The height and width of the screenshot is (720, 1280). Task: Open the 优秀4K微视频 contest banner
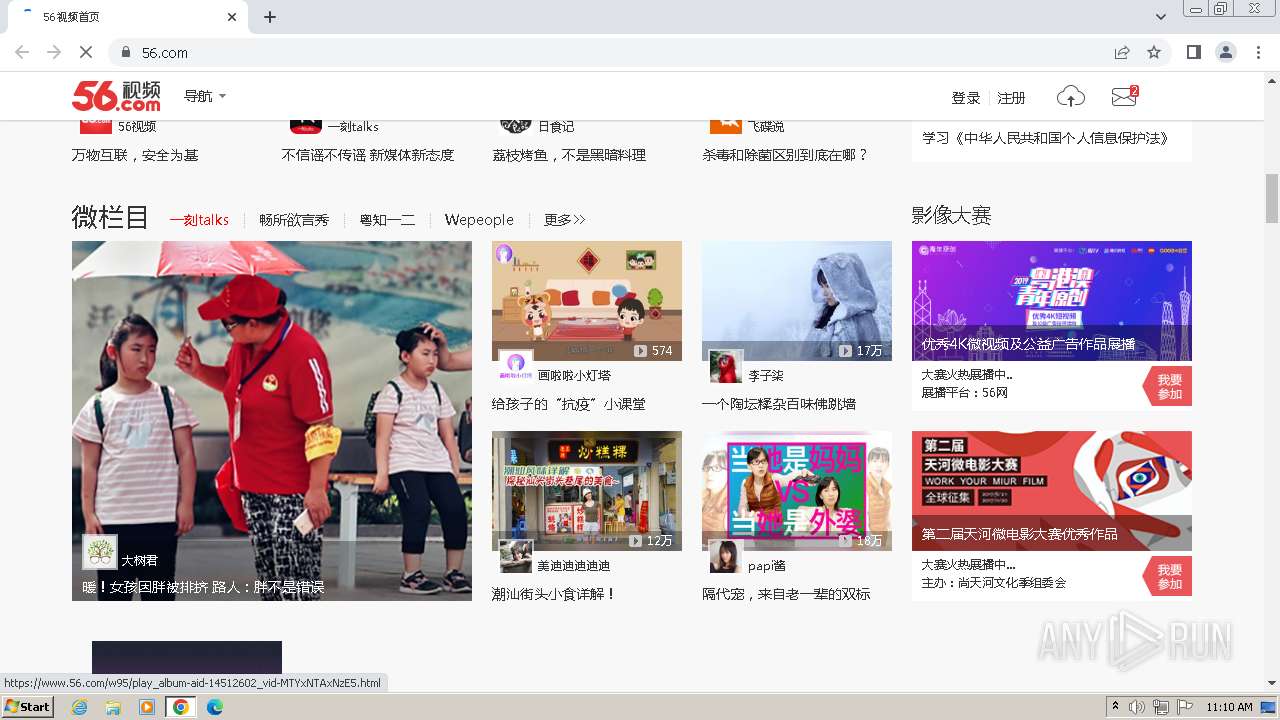point(1052,301)
